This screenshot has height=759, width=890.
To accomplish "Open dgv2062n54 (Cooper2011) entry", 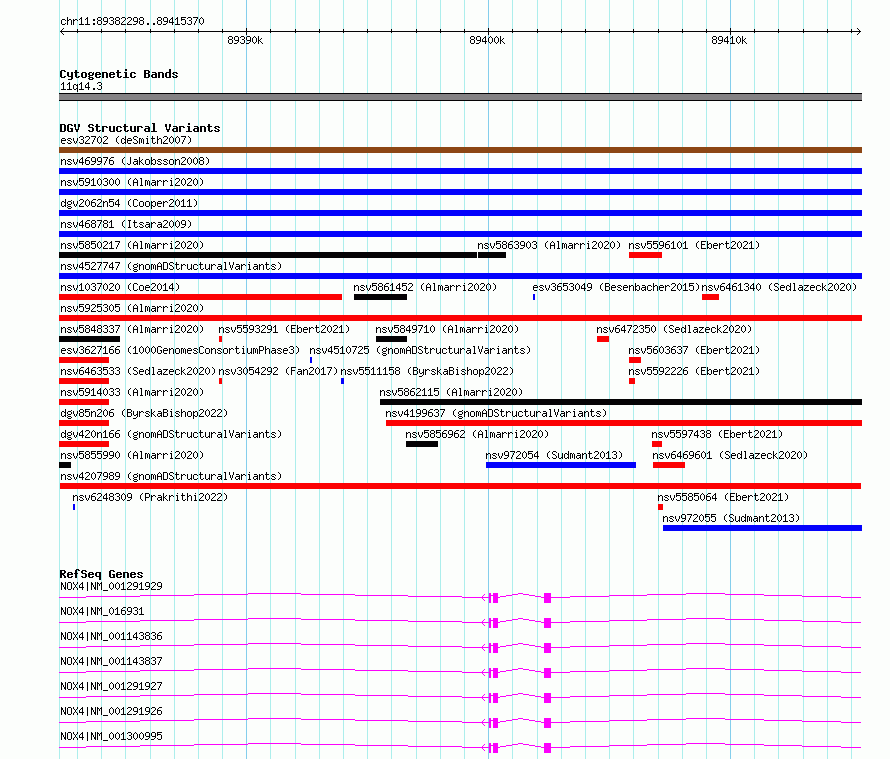I will coord(129,203).
